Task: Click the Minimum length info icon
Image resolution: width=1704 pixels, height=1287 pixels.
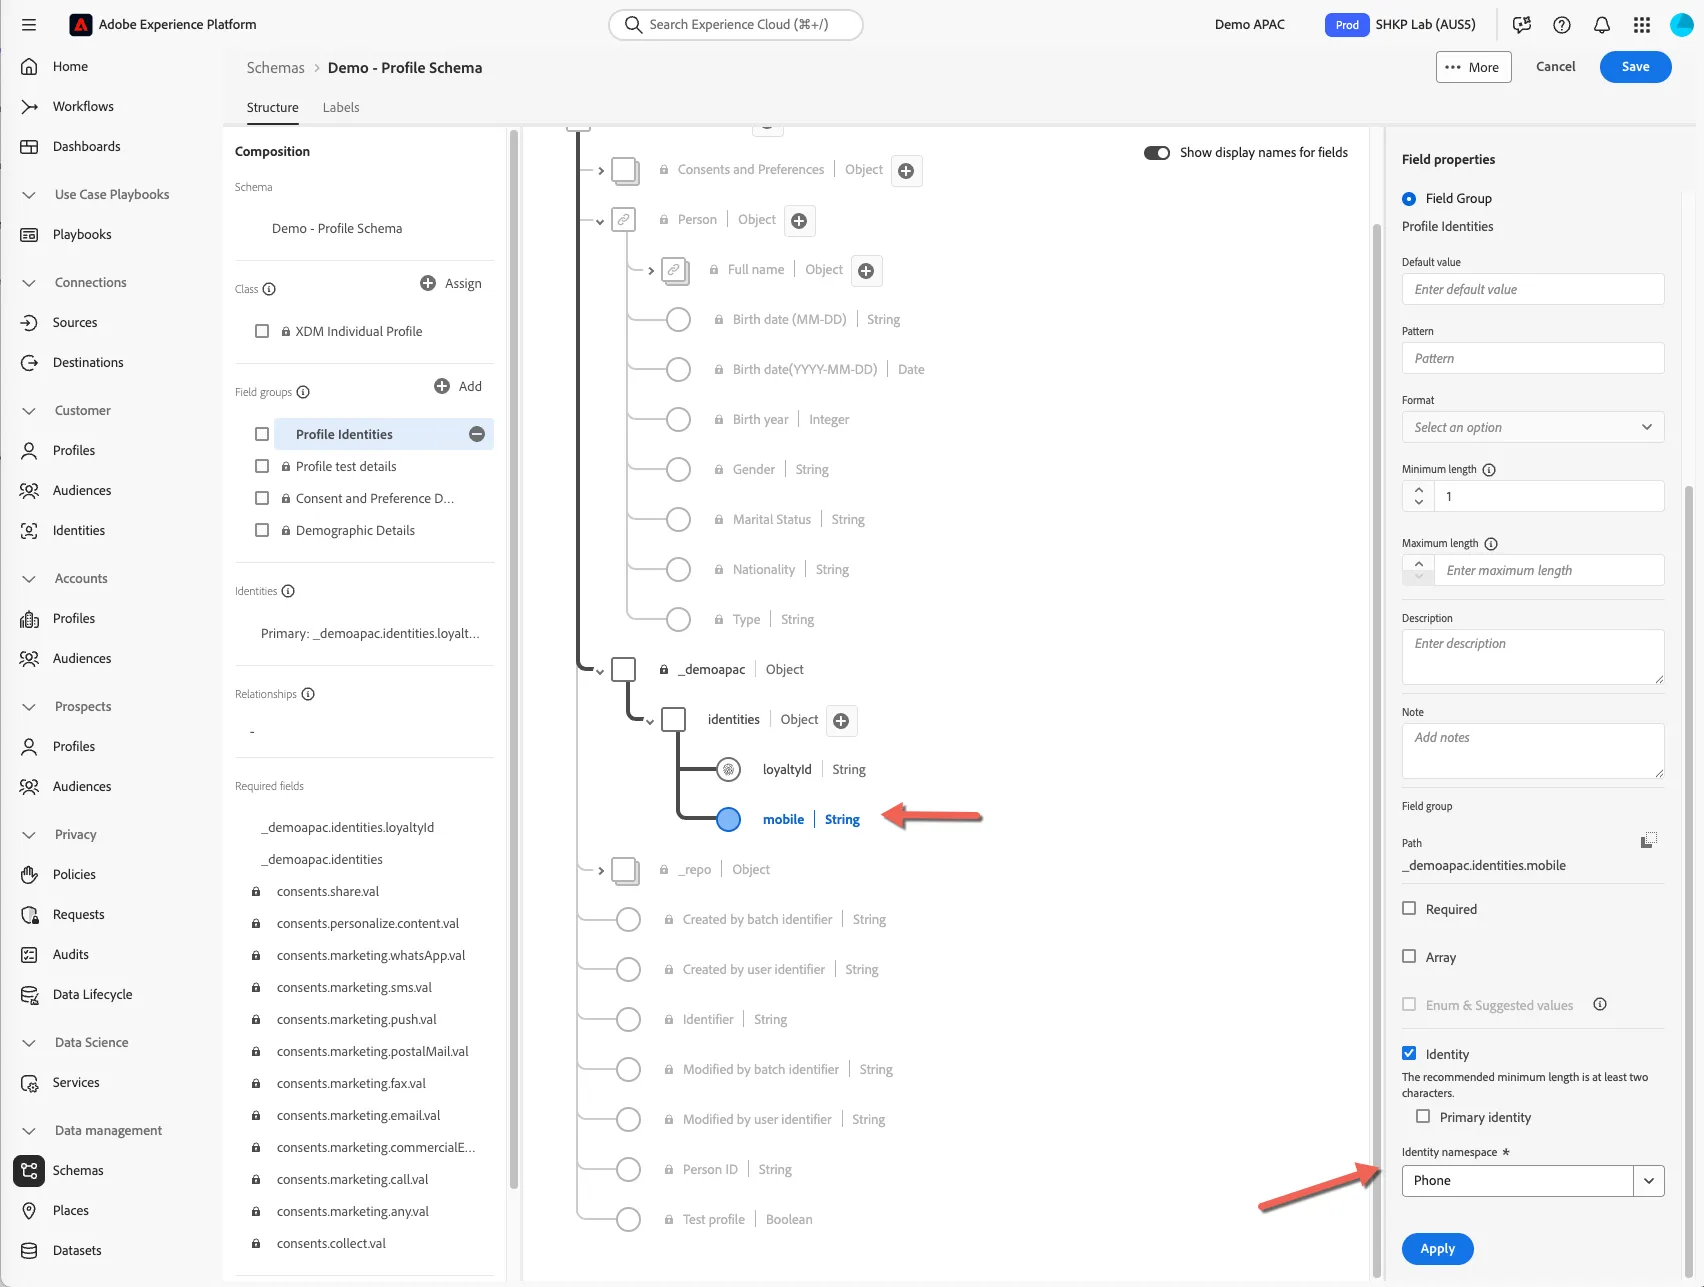Action: [x=1489, y=470]
